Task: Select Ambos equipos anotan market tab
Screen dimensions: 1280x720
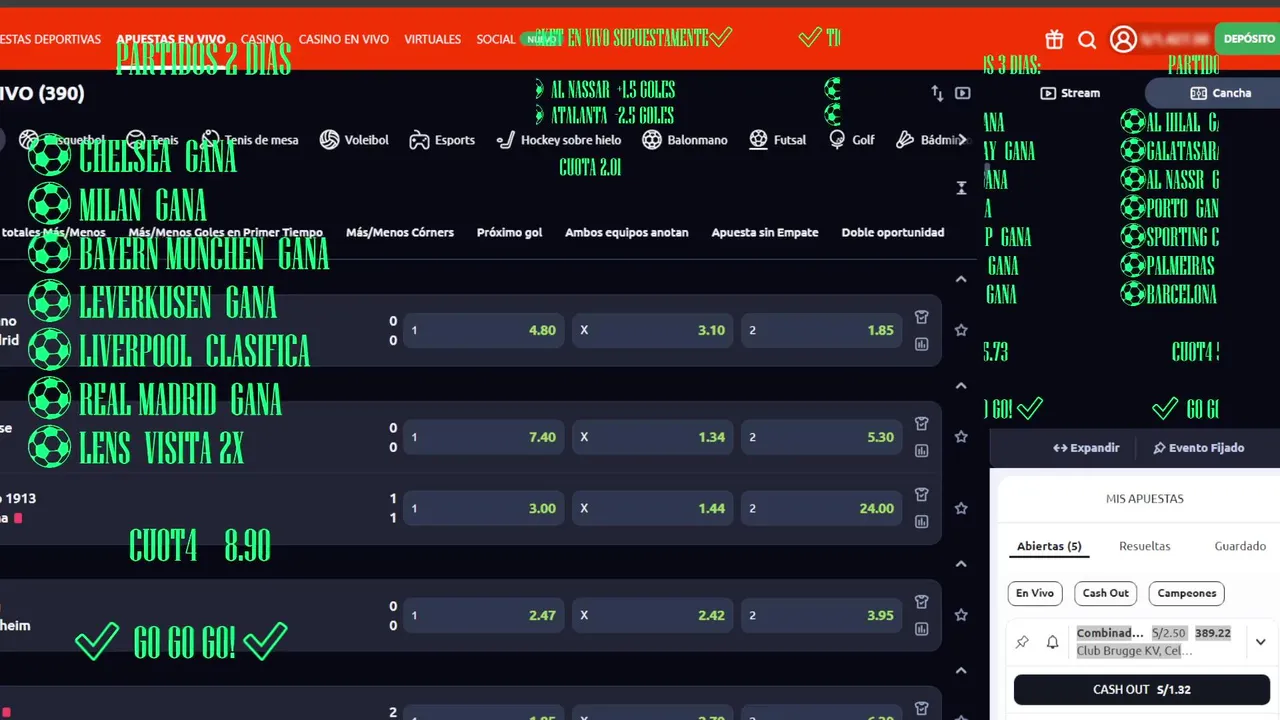Action: click(x=627, y=232)
